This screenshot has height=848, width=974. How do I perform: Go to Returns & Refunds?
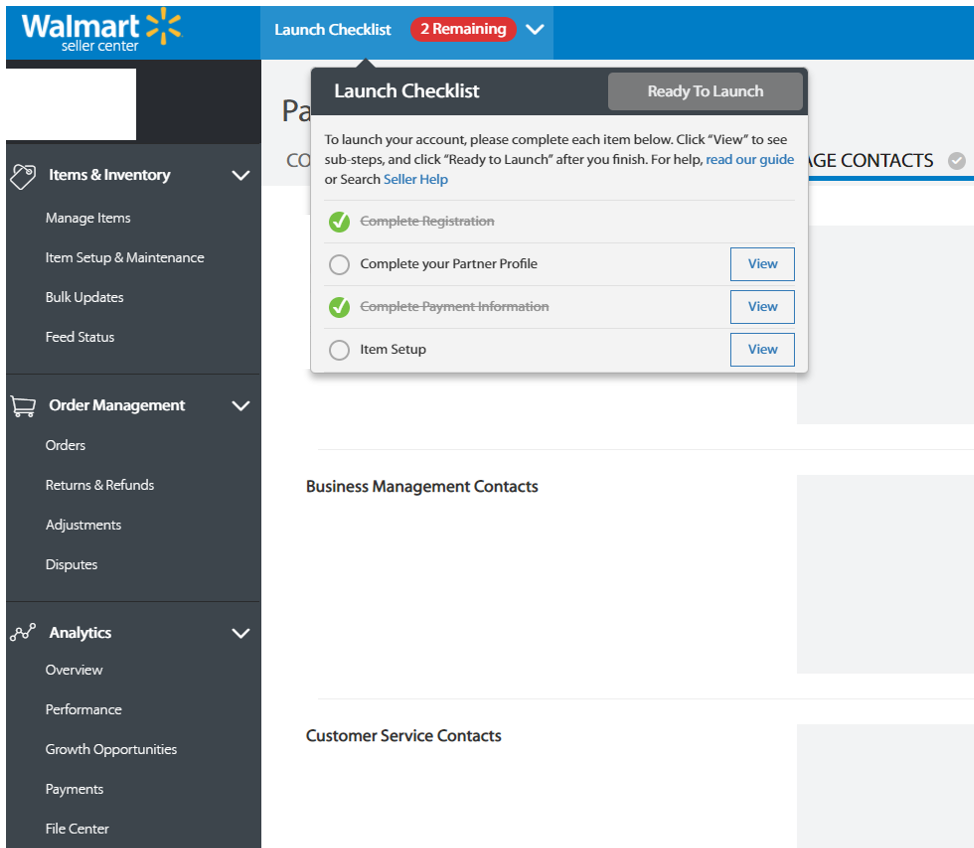[x=99, y=485]
